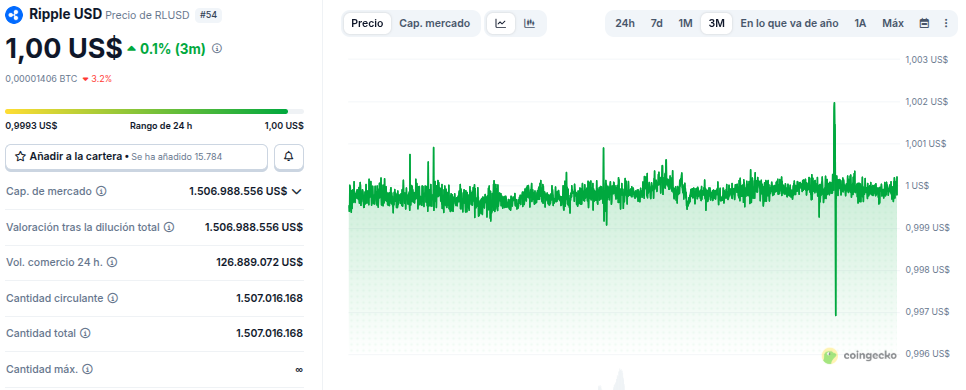Open the three-dot chart options menu
Viewport: 966px width, 390px height.
[x=946, y=23]
